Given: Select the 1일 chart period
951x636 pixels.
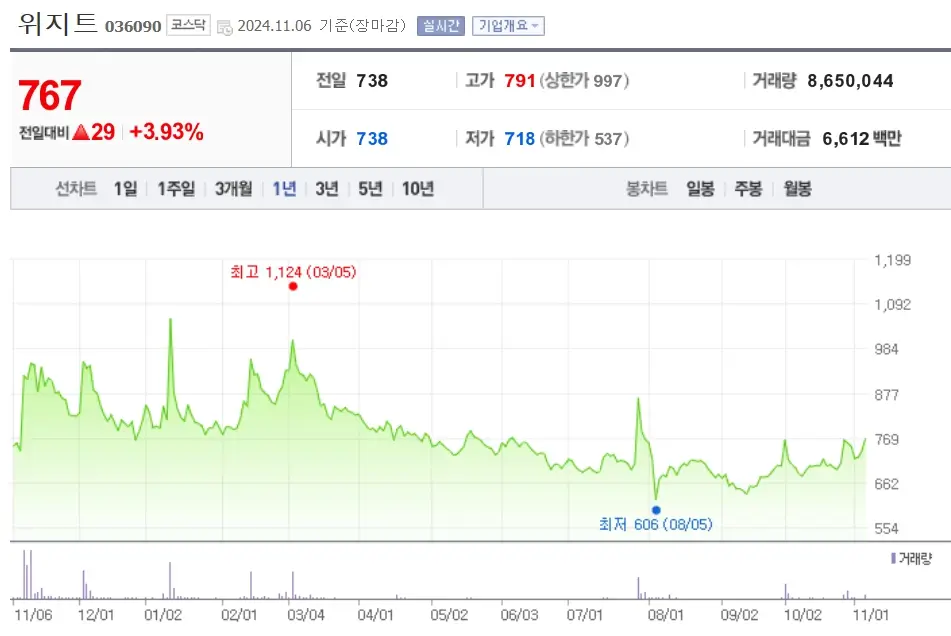Looking at the screenshot, I should pyautogui.click(x=124, y=187).
